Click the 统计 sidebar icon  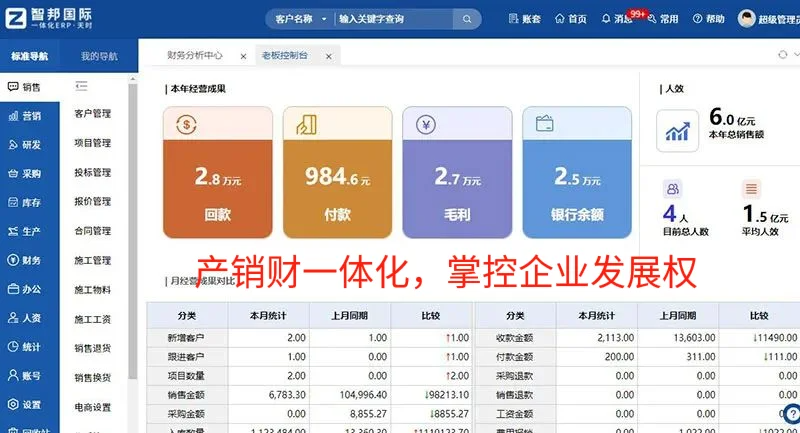pyautogui.click(x=13, y=347)
